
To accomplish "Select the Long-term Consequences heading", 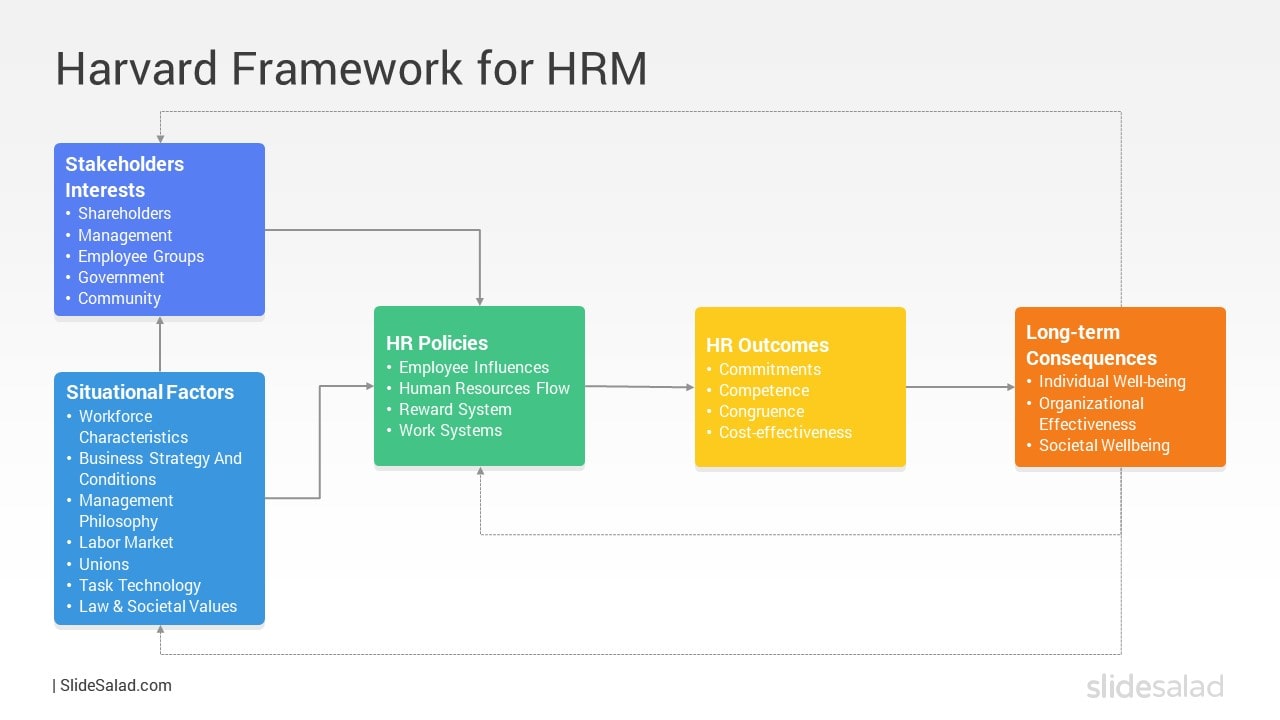I will tap(1091, 345).
